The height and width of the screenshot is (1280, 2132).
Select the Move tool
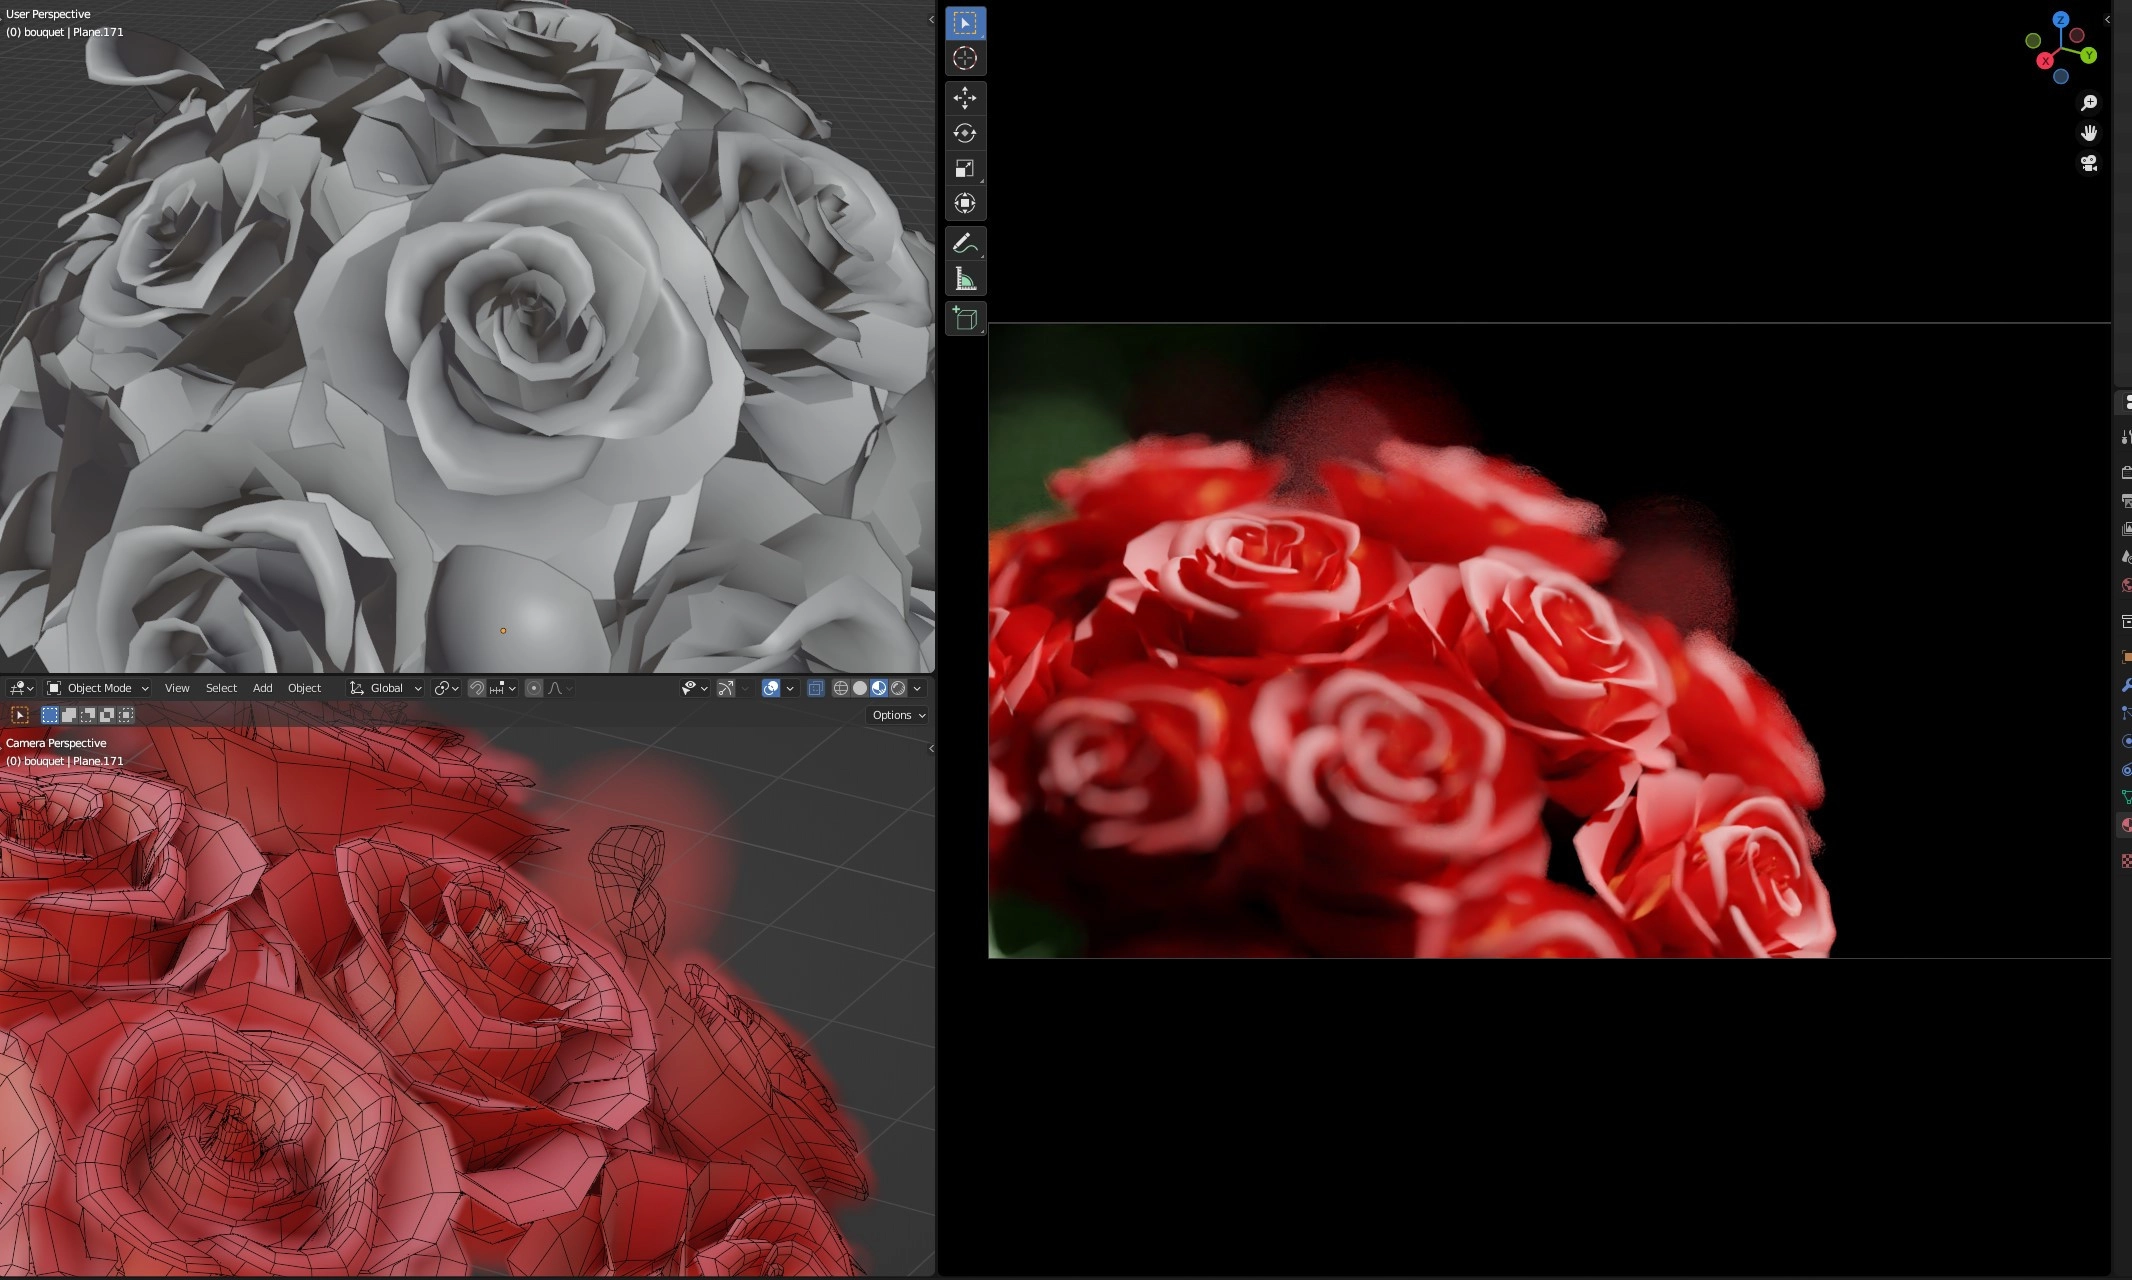tap(964, 97)
